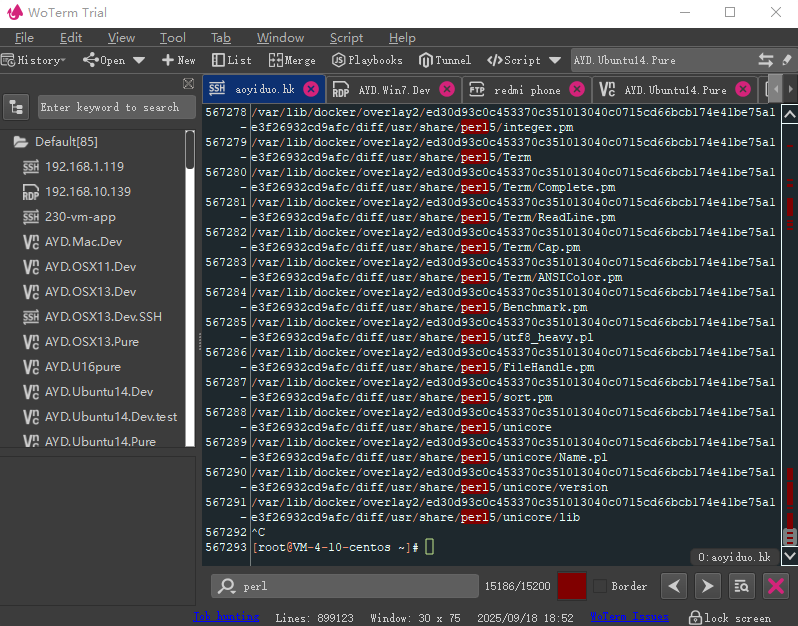The image size is (798, 626).
Task: Select AYD.OSX13.Dev.SSH in session list
Action: 103,317
